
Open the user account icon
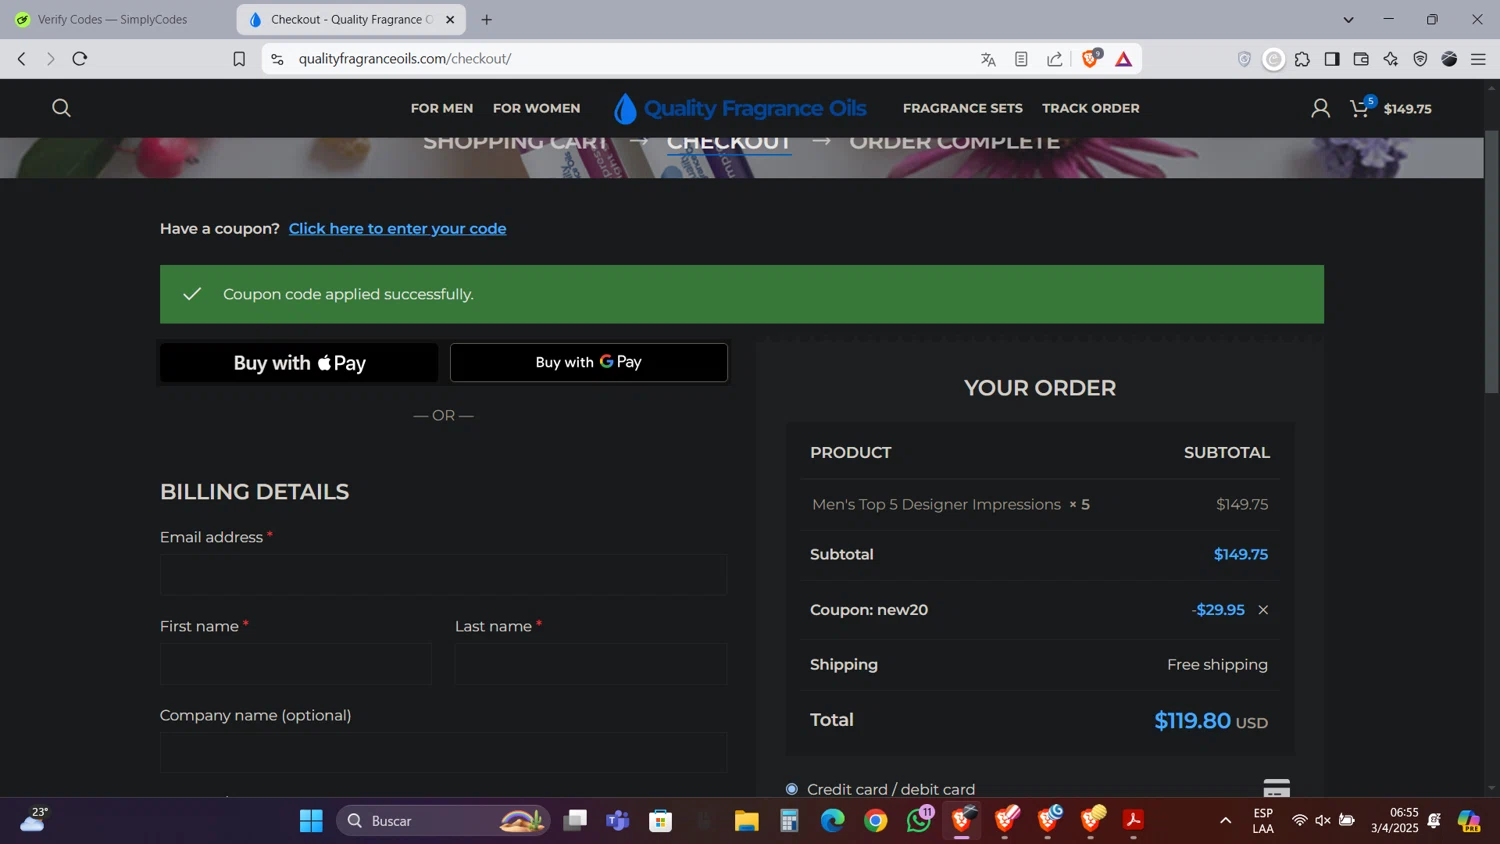(x=1320, y=108)
